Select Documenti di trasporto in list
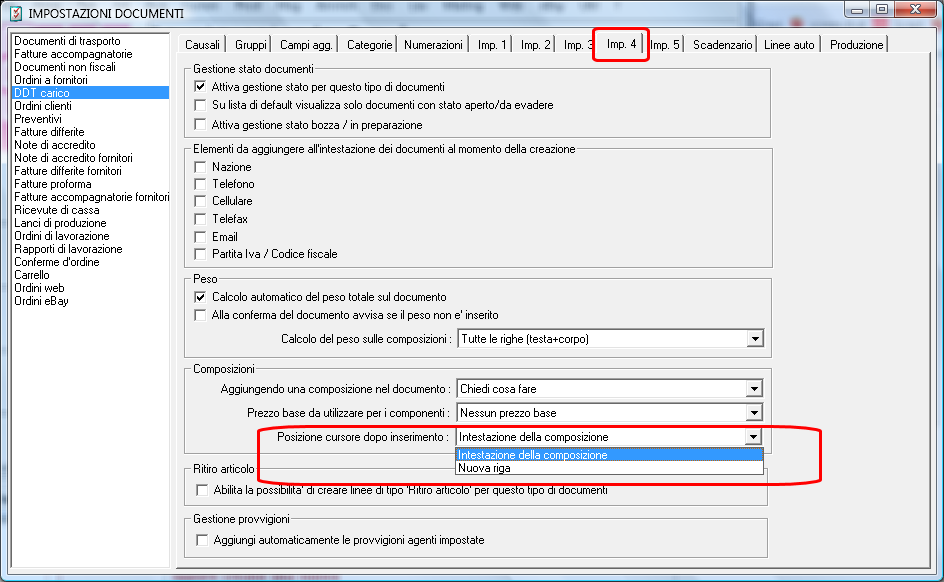Viewport: 944px width, 582px height. [90, 41]
